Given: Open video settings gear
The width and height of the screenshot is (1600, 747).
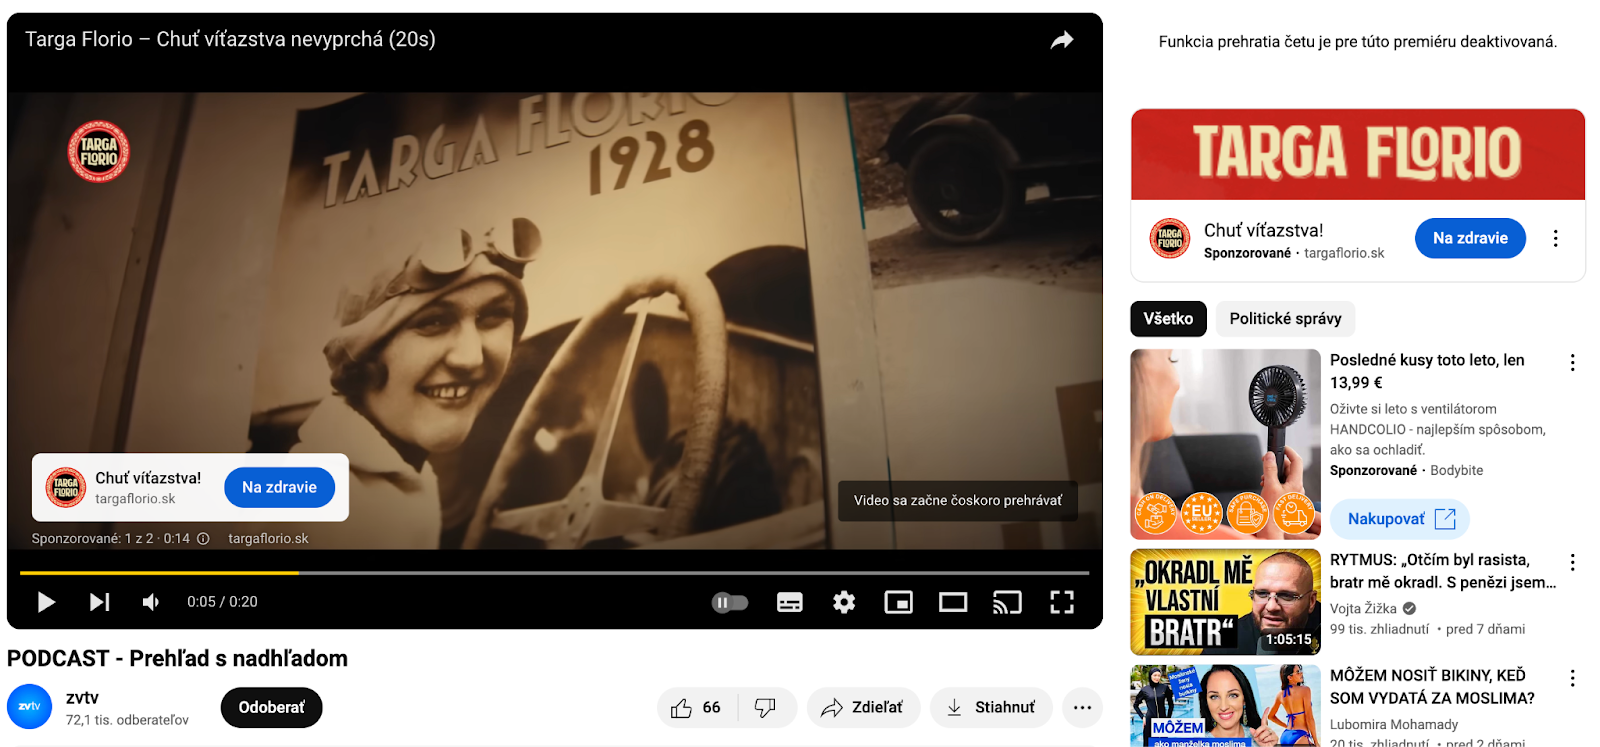Looking at the screenshot, I should coord(844,602).
